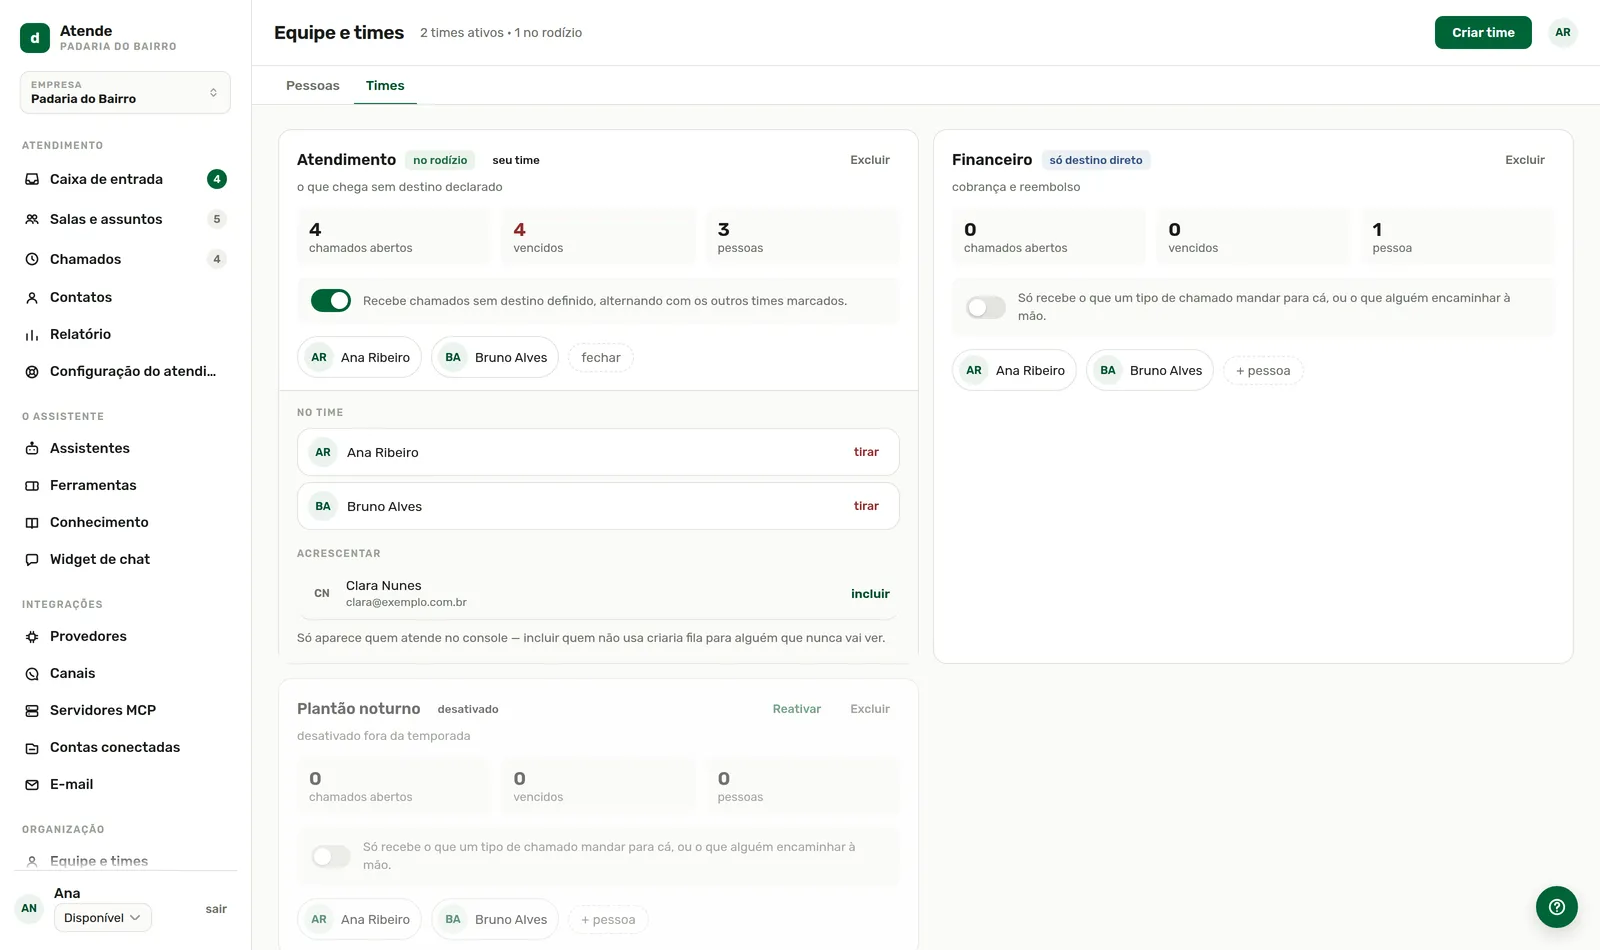Open Chamados clock icon
The height and width of the screenshot is (950, 1600).
click(x=32, y=260)
